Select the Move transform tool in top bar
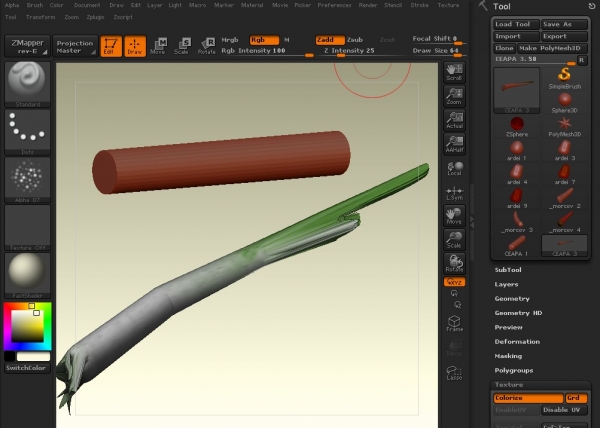The width and height of the screenshot is (600, 428). point(158,46)
